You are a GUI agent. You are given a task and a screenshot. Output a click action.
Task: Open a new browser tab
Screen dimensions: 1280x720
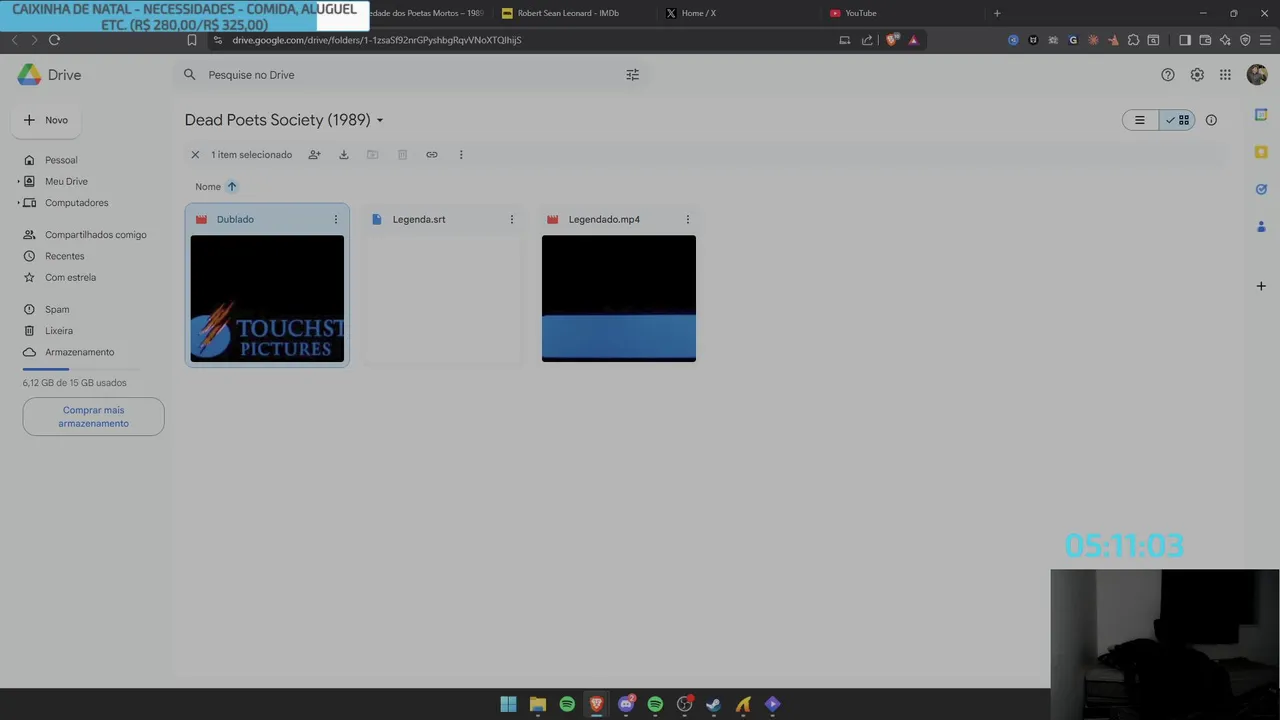pyautogui.click(x=997, y=13)
